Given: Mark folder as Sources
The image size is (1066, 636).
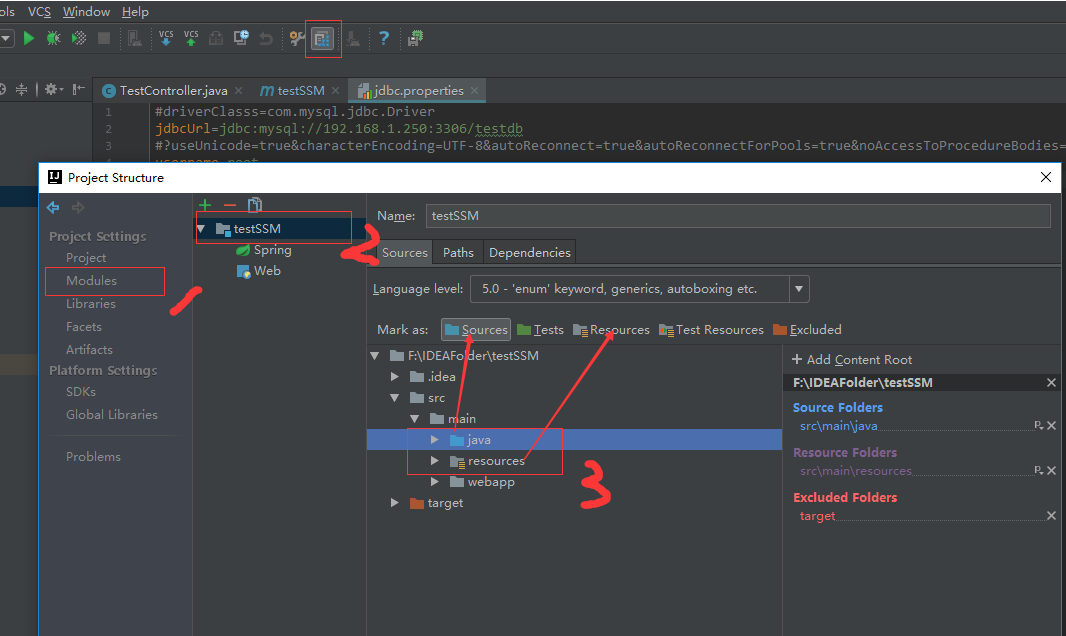Looking at the screenshot, I should 476,330.
